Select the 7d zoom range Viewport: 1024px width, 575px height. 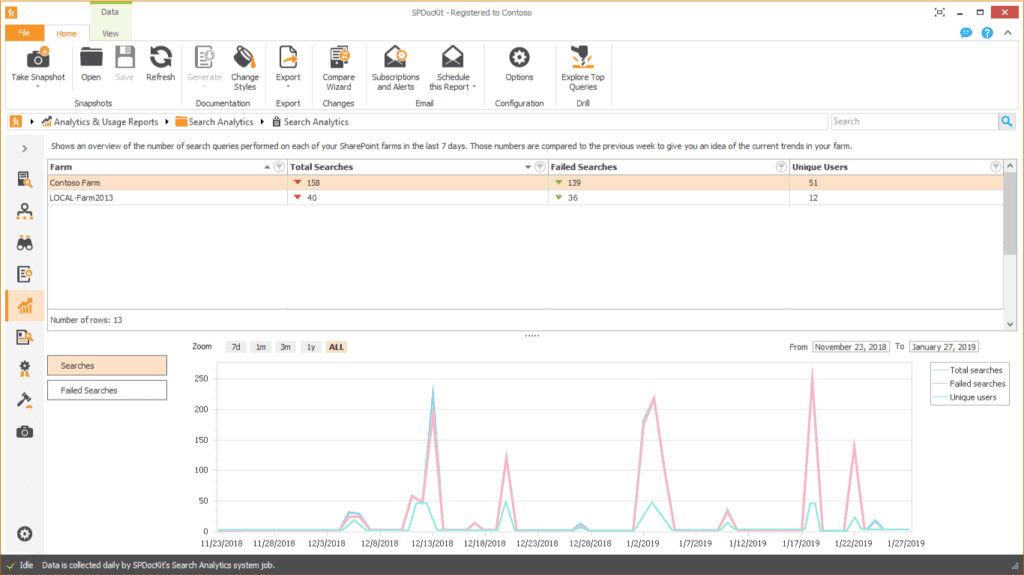click(x=236, y=347)
